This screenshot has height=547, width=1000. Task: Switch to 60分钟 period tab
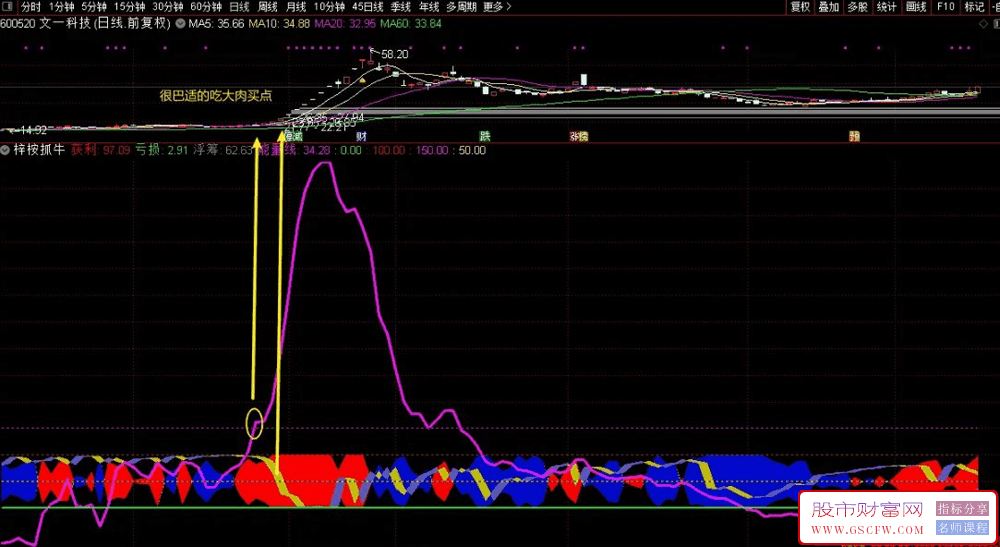pos(206,6)
